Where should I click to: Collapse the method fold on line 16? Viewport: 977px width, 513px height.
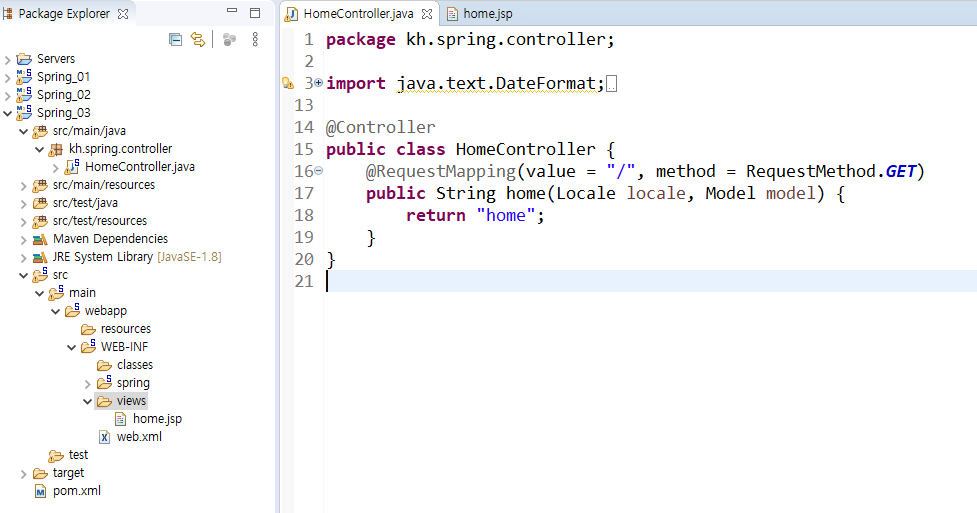click(x=318, y=171)
